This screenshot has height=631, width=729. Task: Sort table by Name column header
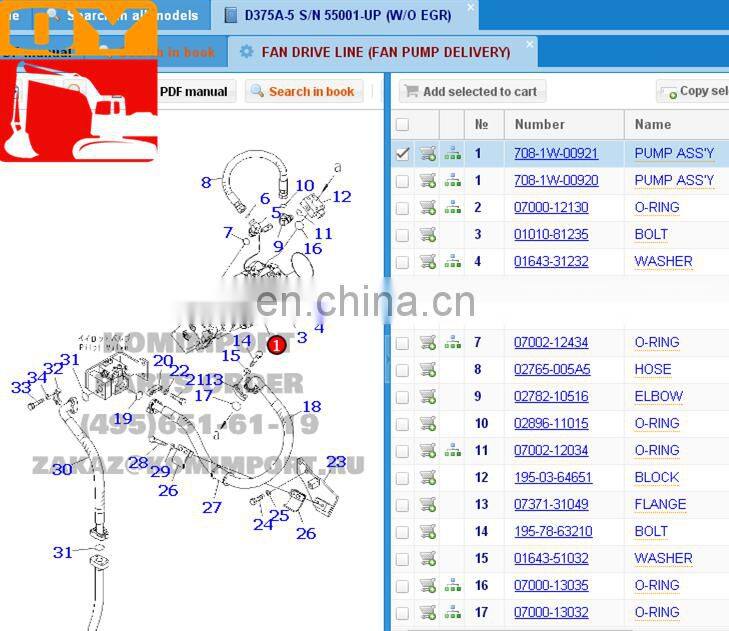(x=677, y=125)
